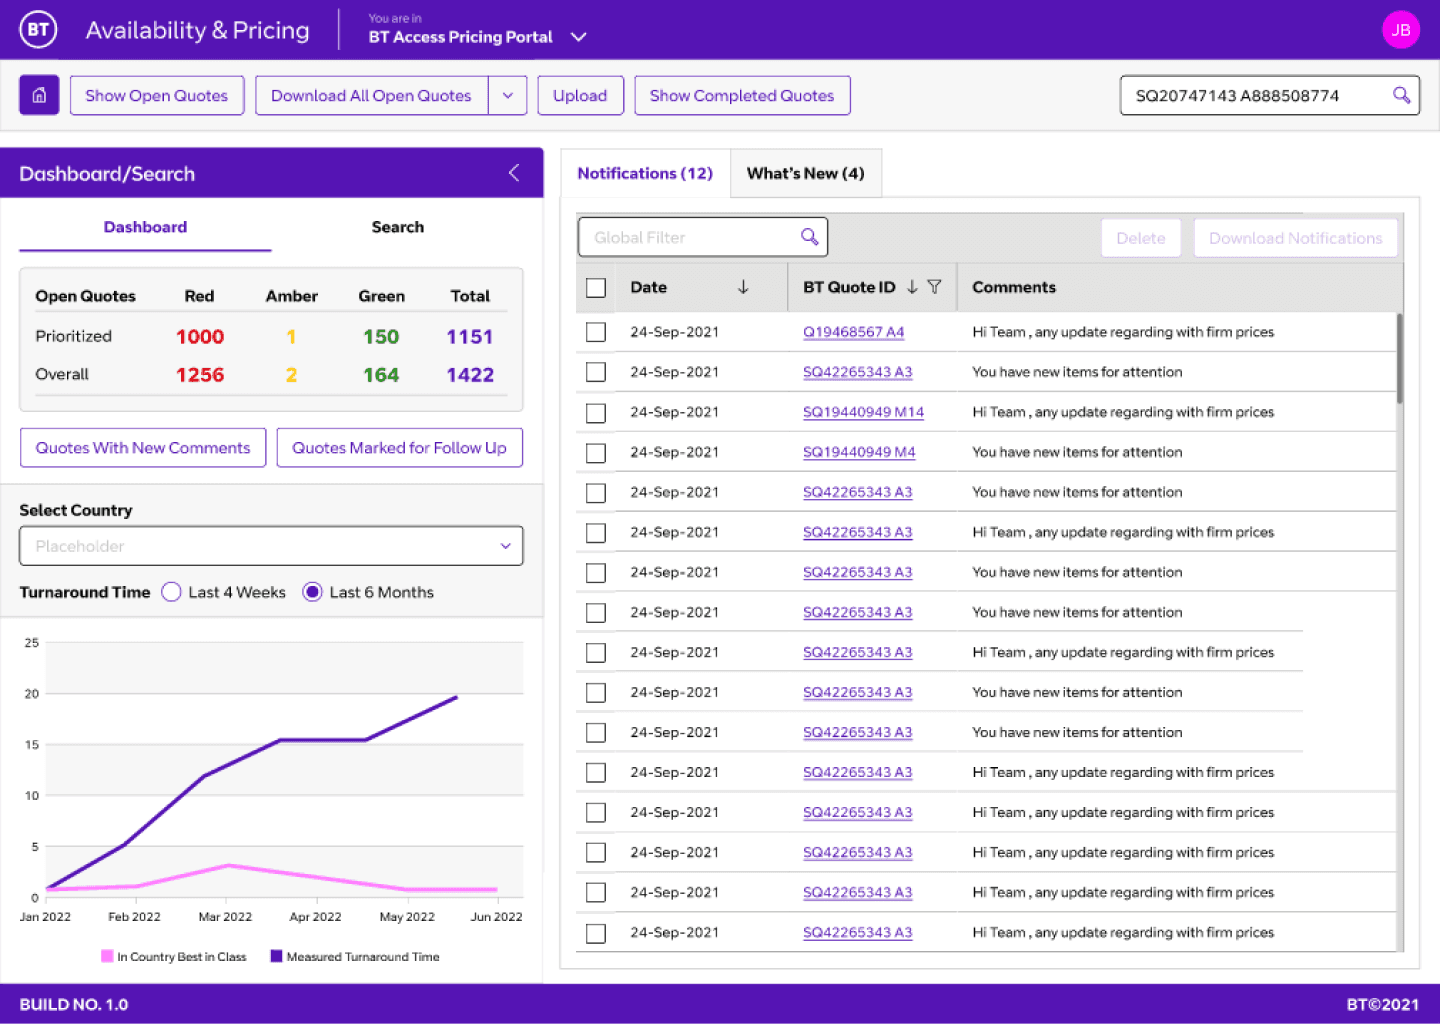The height and width of the screenshot is (1024, 1440).
Task: Switch to What's New (4) tab
Action: tap(805, 173)
